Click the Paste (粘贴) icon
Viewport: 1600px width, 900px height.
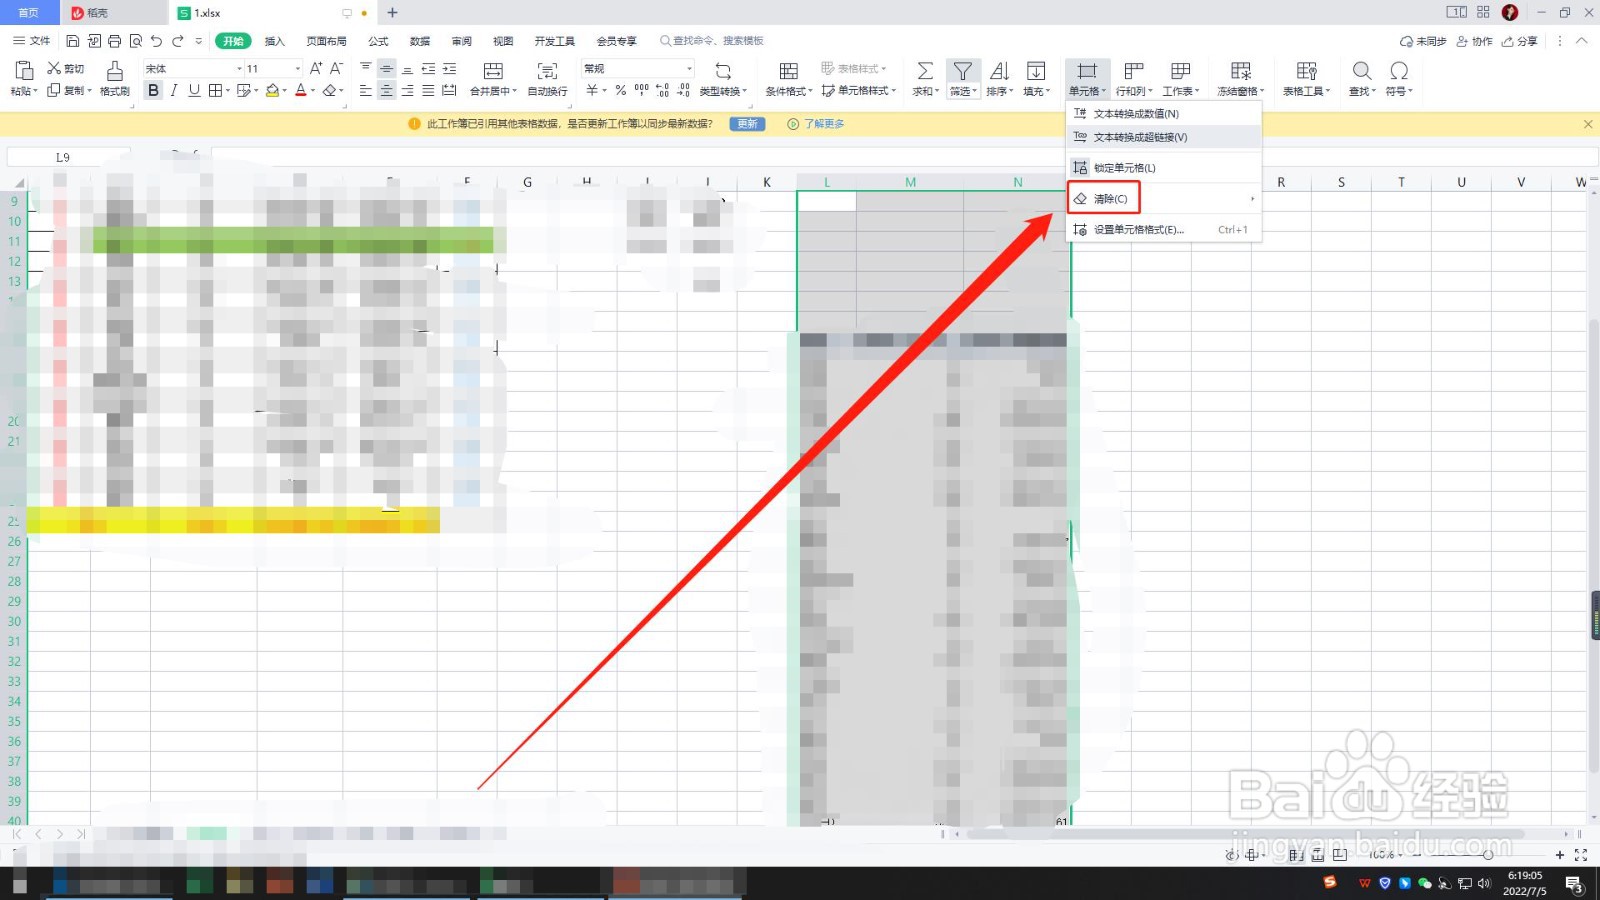pos(24,70)
